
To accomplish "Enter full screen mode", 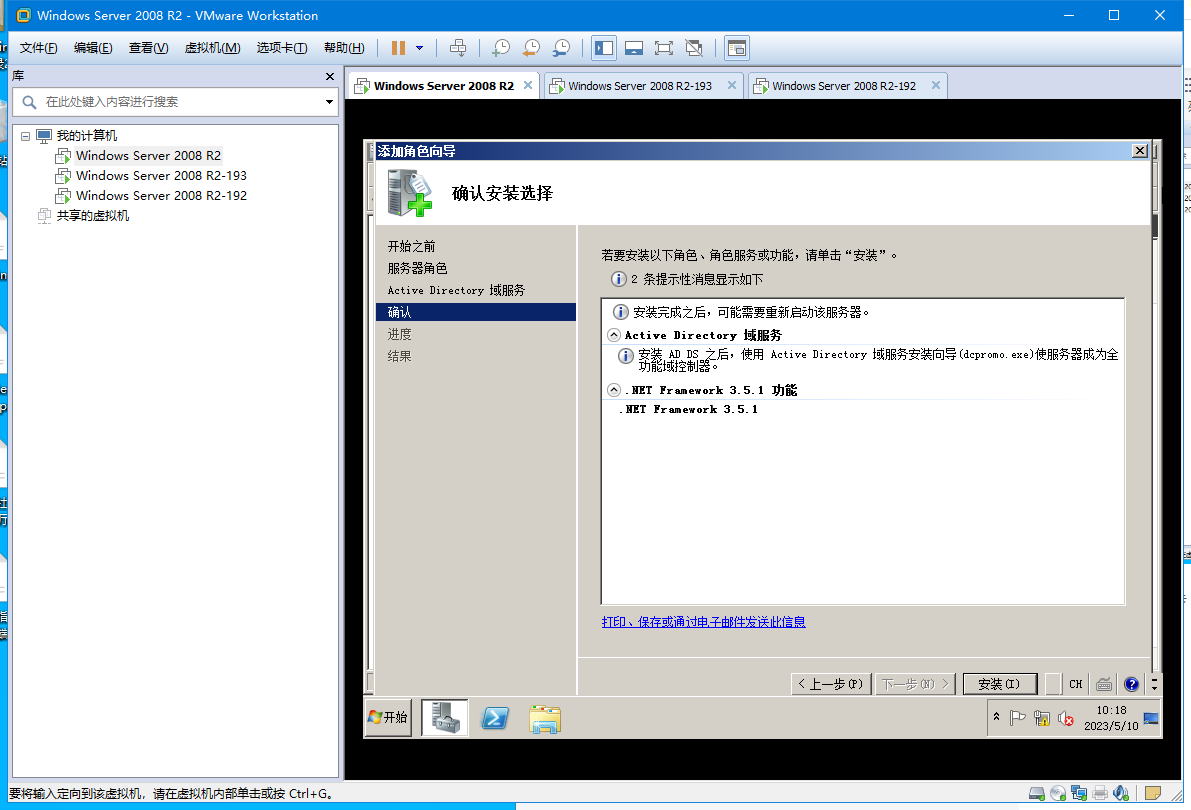I will (664, 48).
